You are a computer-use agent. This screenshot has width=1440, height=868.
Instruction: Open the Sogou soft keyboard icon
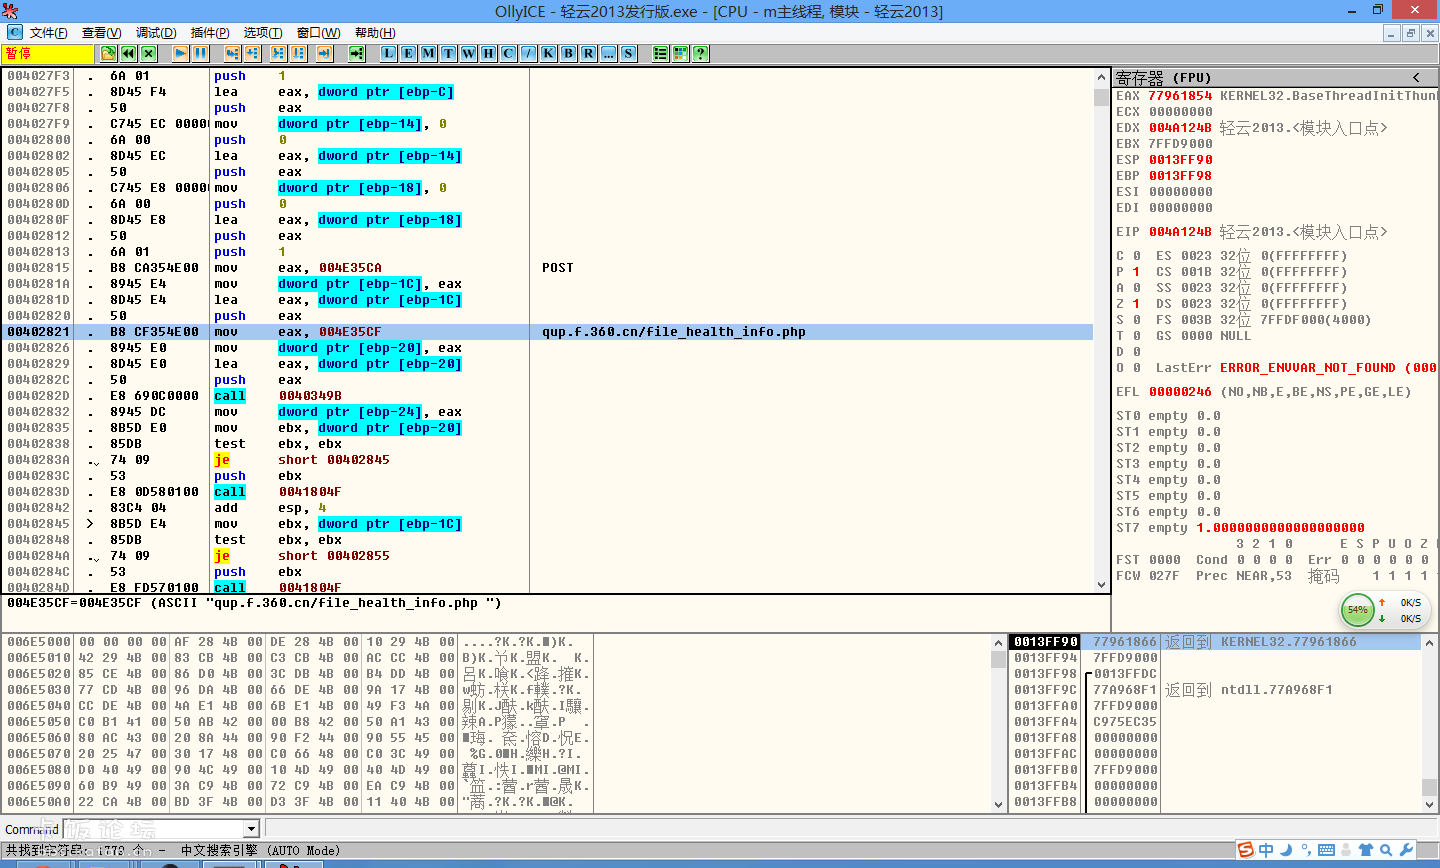[x=1326, y=850]
